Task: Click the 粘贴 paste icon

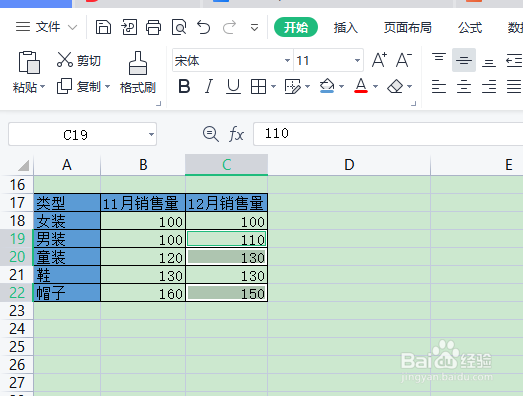Action: (x=29, y=62)
